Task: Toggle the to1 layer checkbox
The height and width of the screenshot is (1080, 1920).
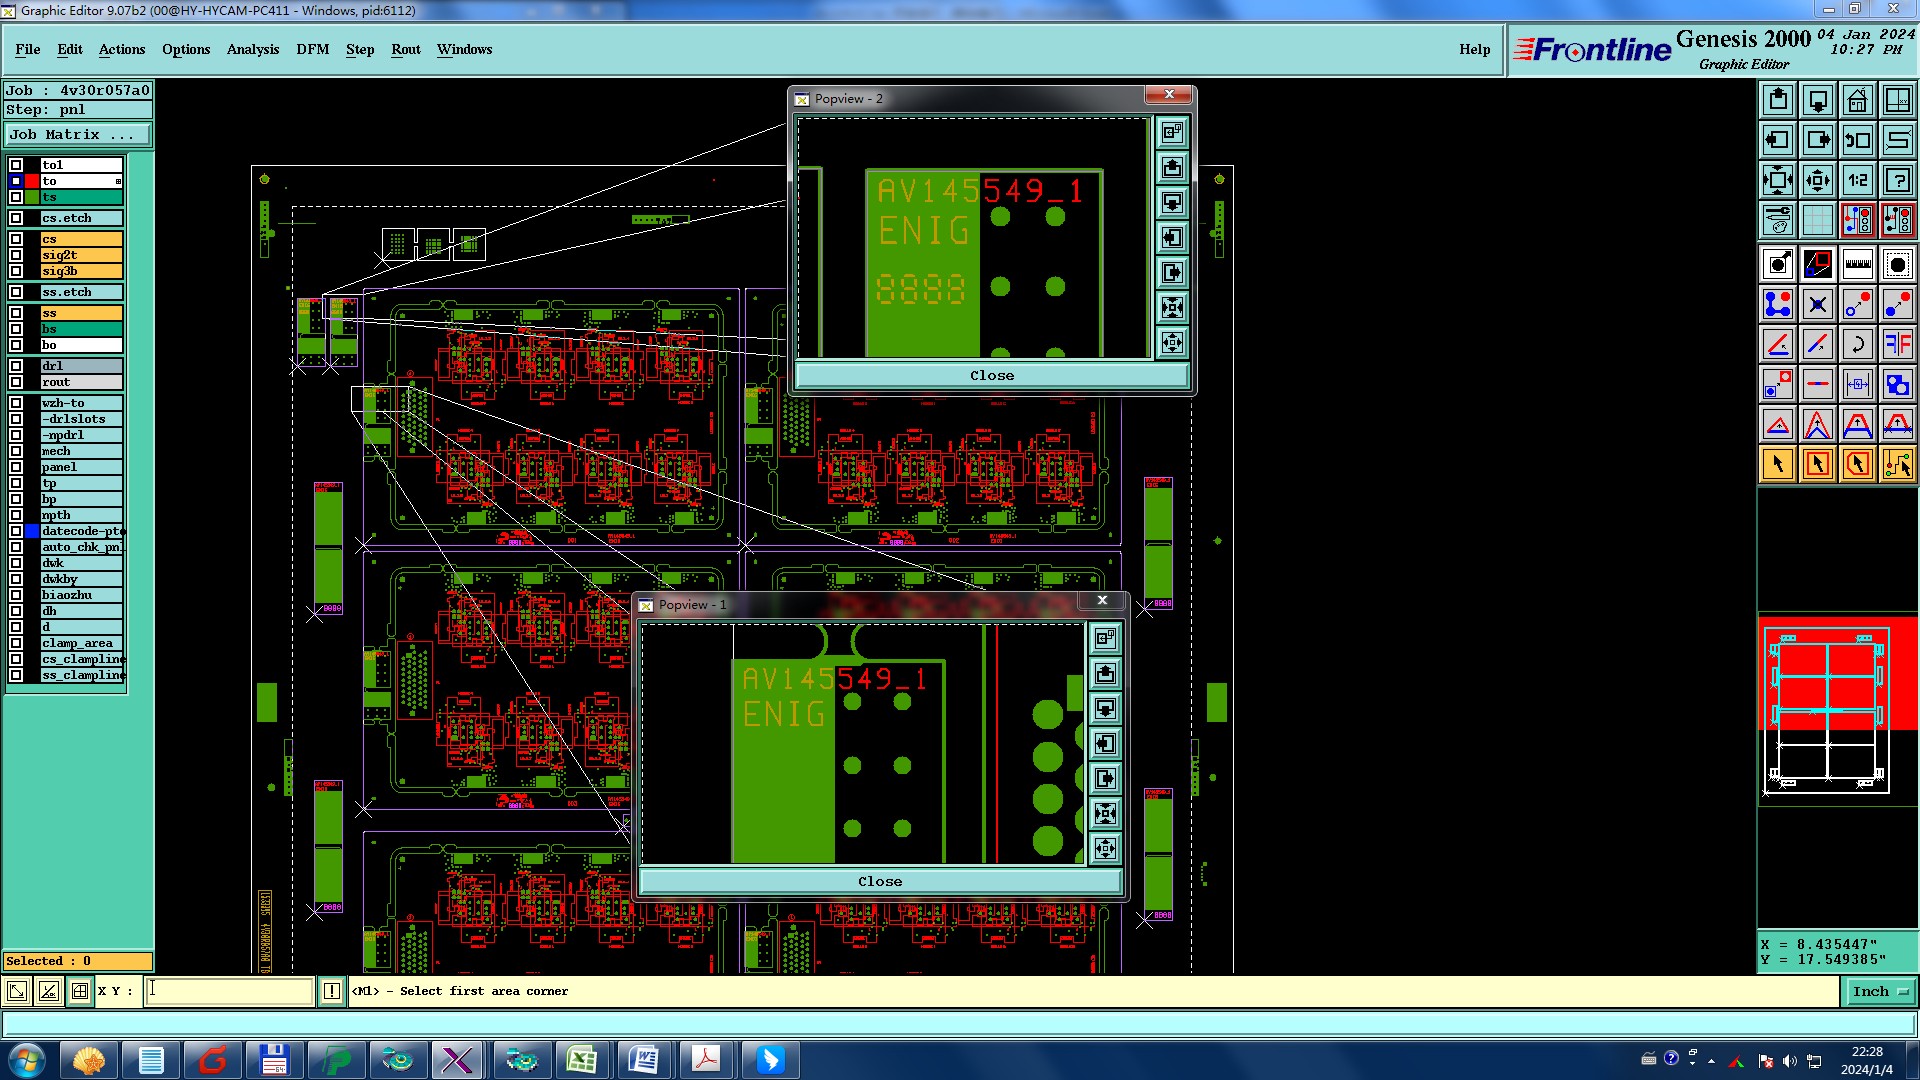Action: [16, 165]
